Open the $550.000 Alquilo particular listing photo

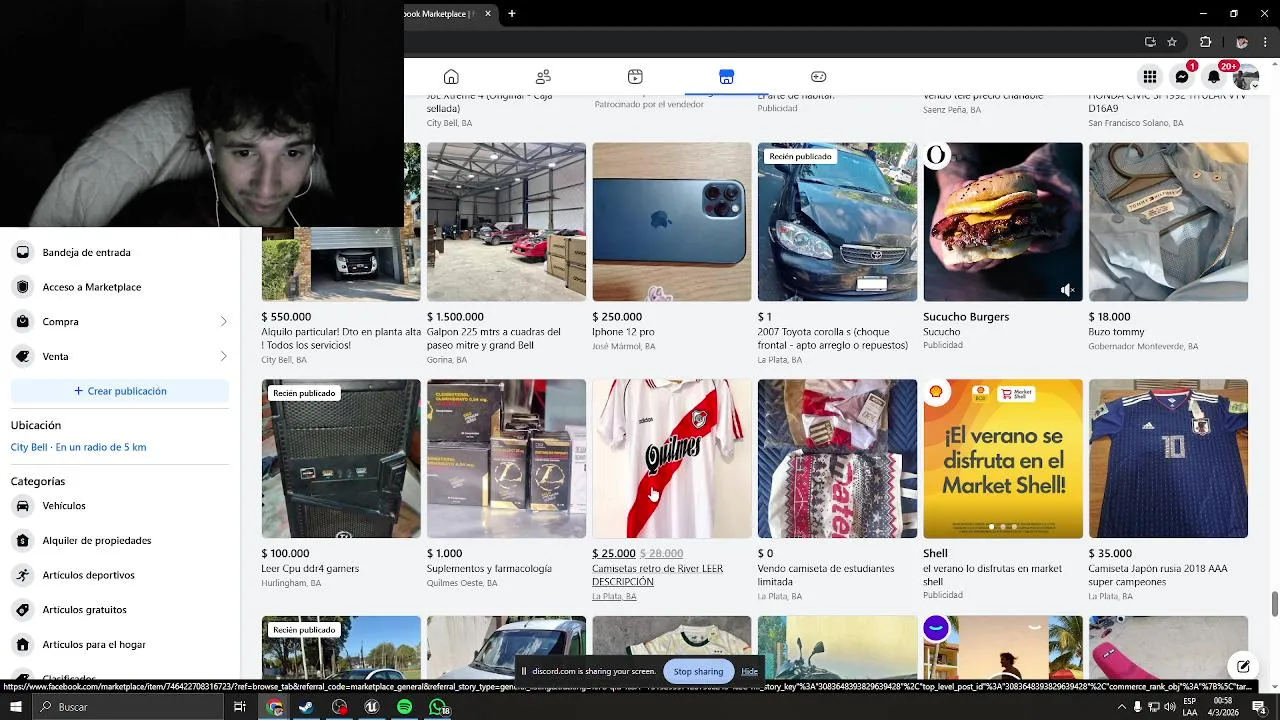click(341, 264)
